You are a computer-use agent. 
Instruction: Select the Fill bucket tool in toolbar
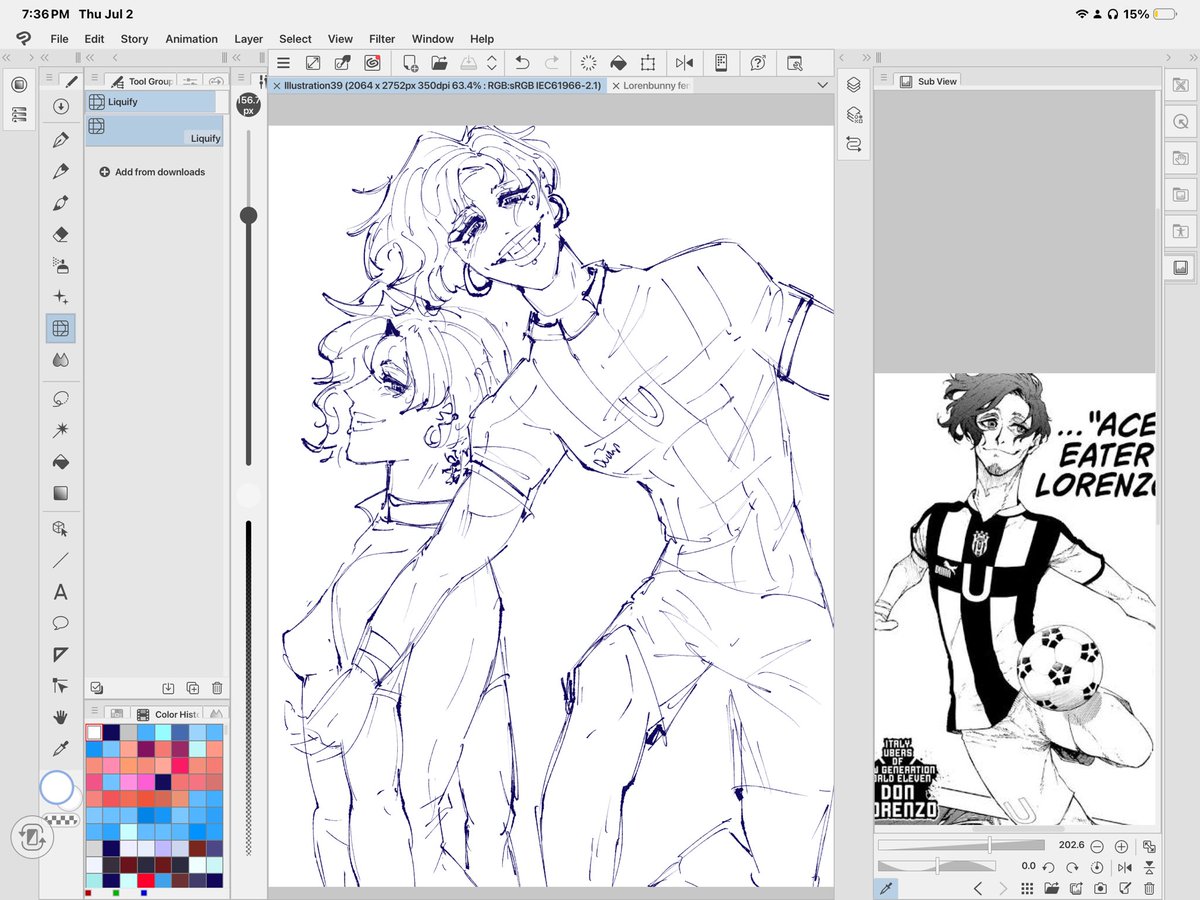pyautogui.click(x=60, y=462)
